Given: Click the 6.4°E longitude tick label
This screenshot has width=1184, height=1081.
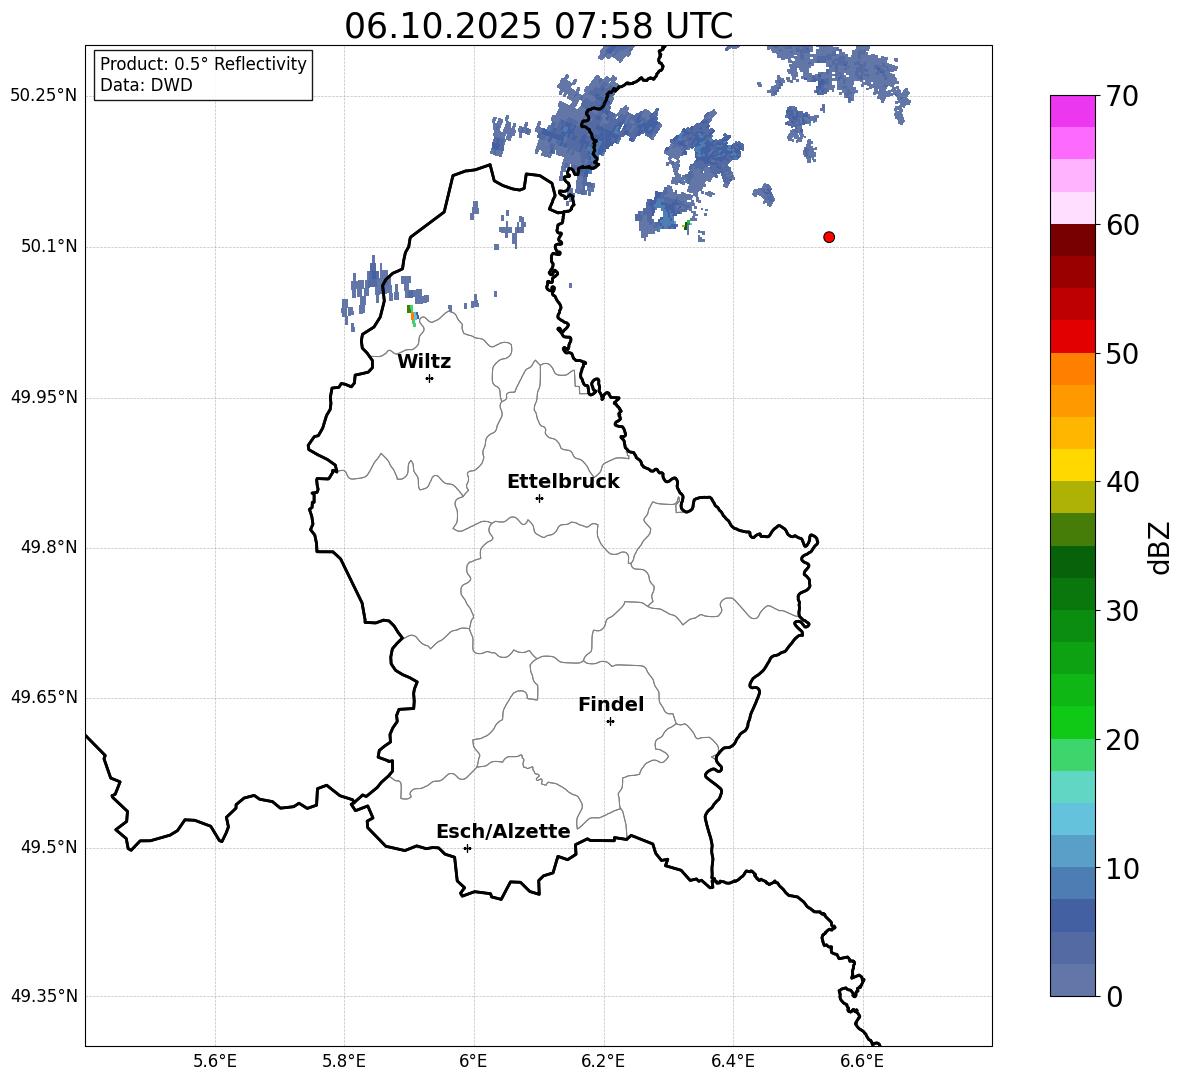Looking at the screenshot, I should point(732,1061).
